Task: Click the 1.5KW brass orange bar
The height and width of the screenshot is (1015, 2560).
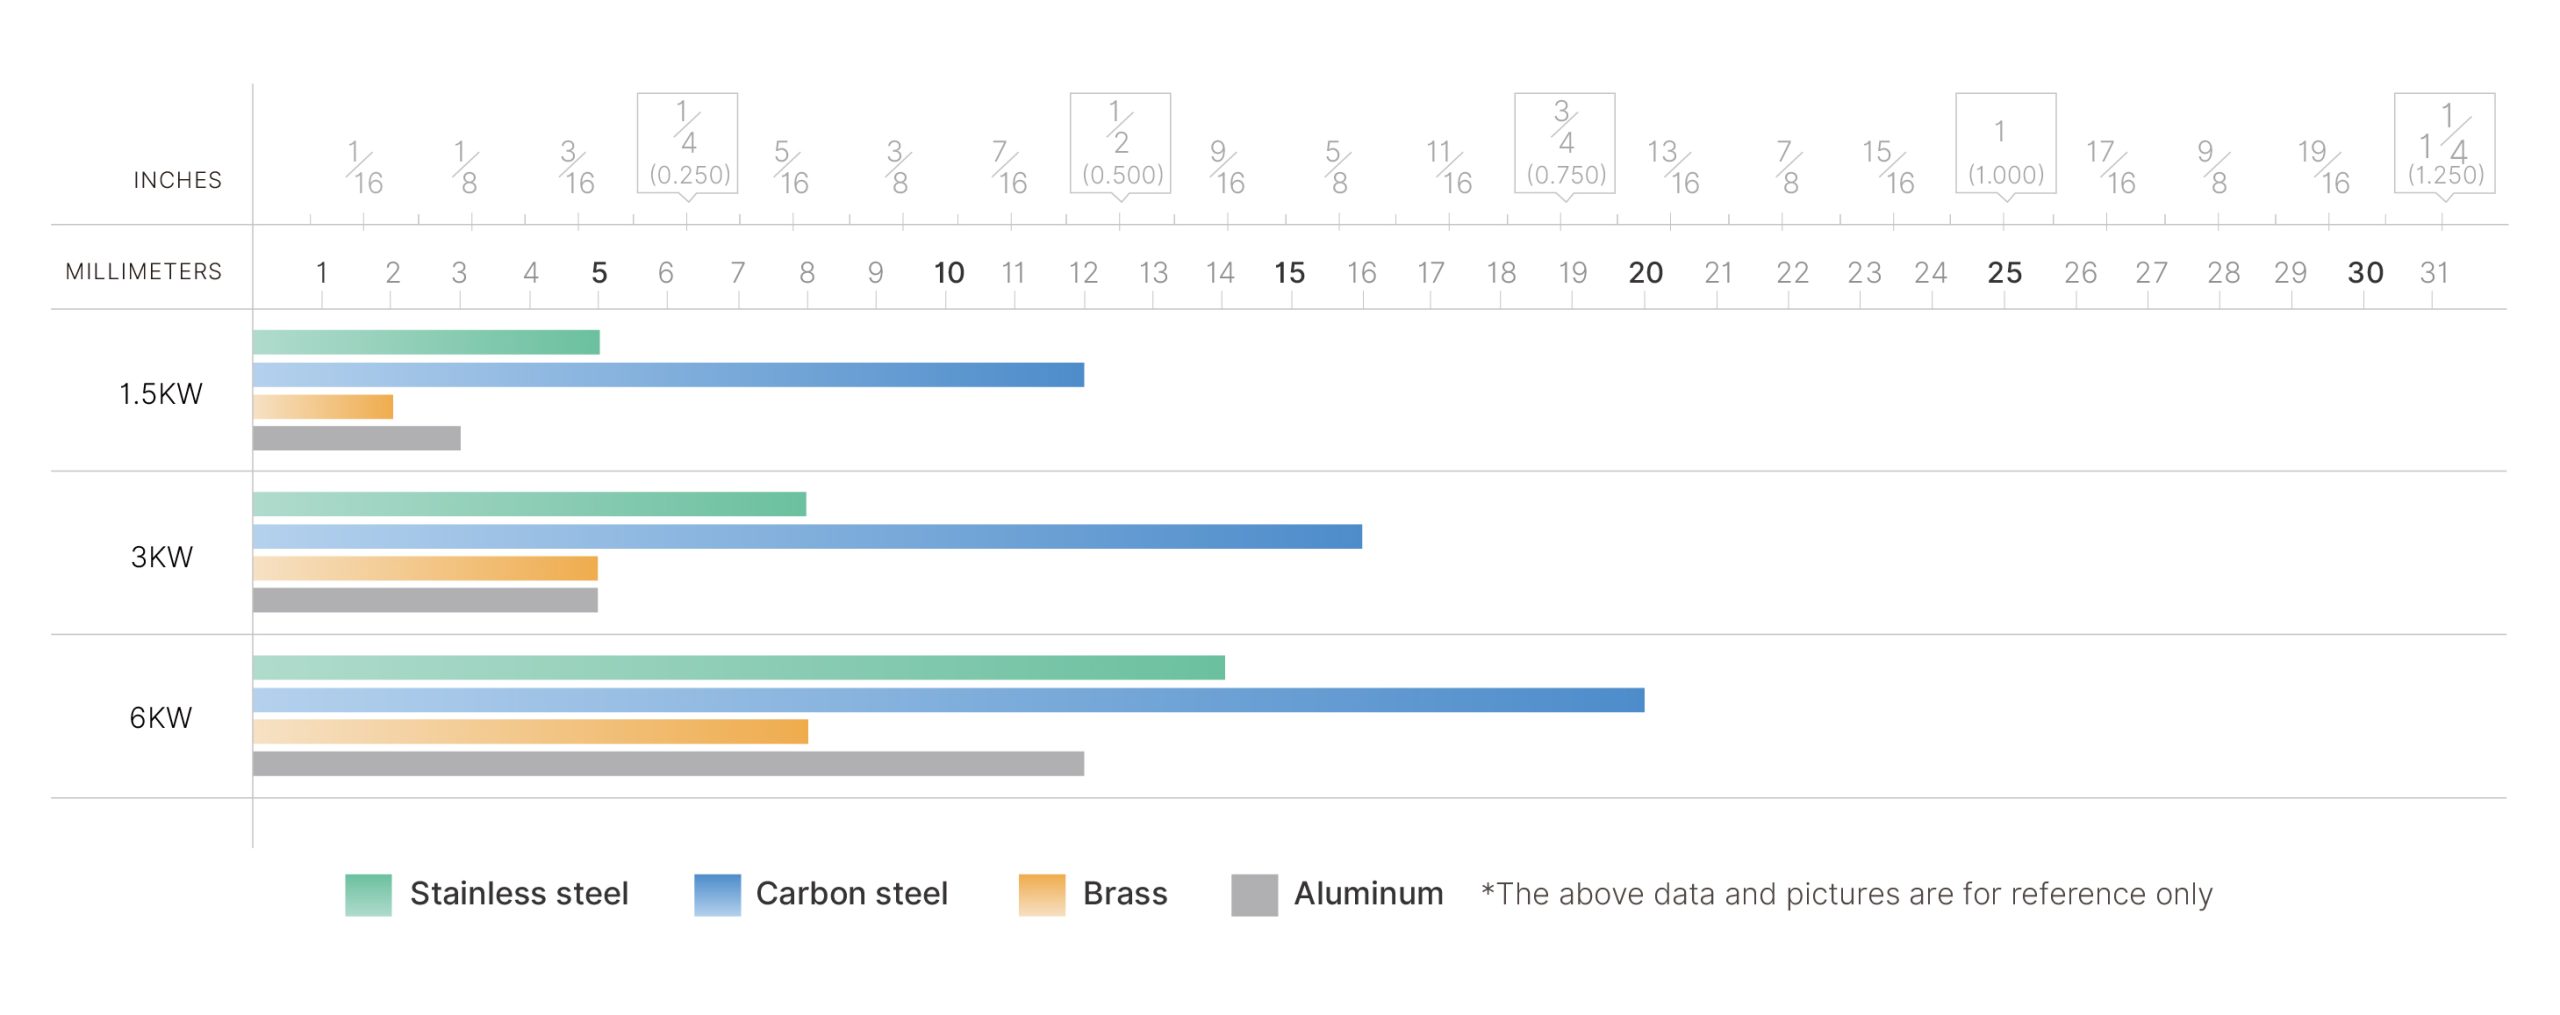Action: [x=323, y=407]
